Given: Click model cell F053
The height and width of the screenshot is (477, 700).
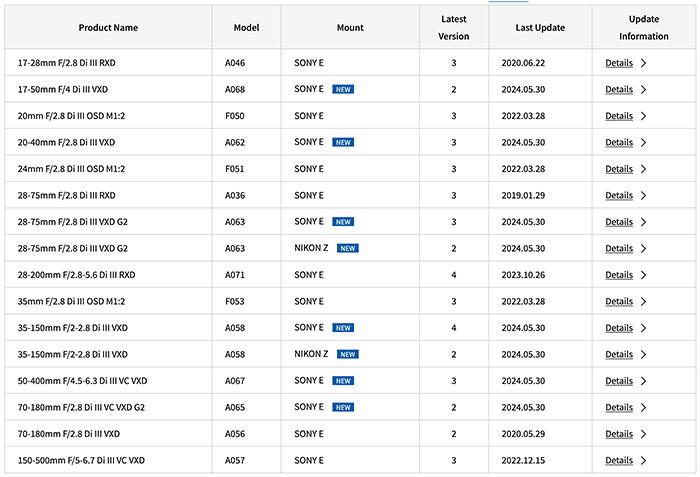Looking at the screenshot, I should pyautogui.click(x=235, y=301).
